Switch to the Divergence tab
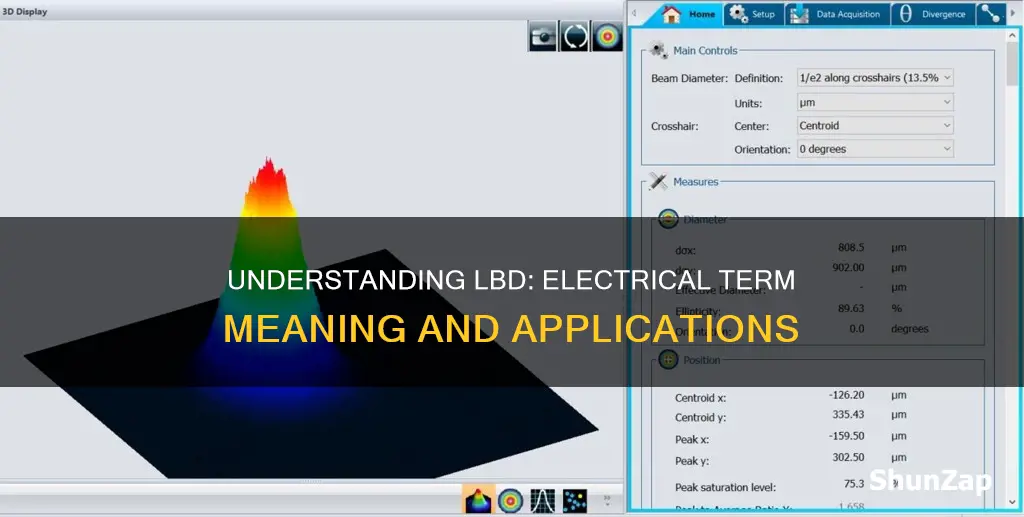This screenshot has width=1024, height=517. (x=933, y=14)
